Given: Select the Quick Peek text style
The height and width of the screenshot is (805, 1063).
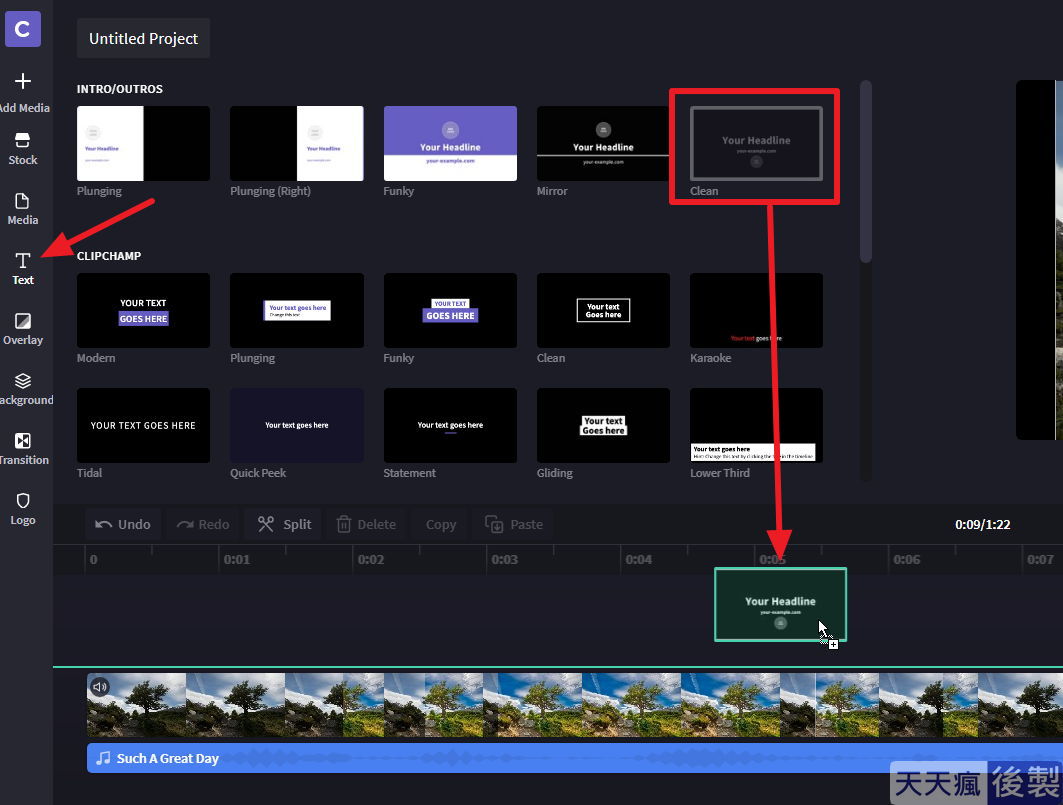Looking at the screenshot, I should (x=297, y=425).
